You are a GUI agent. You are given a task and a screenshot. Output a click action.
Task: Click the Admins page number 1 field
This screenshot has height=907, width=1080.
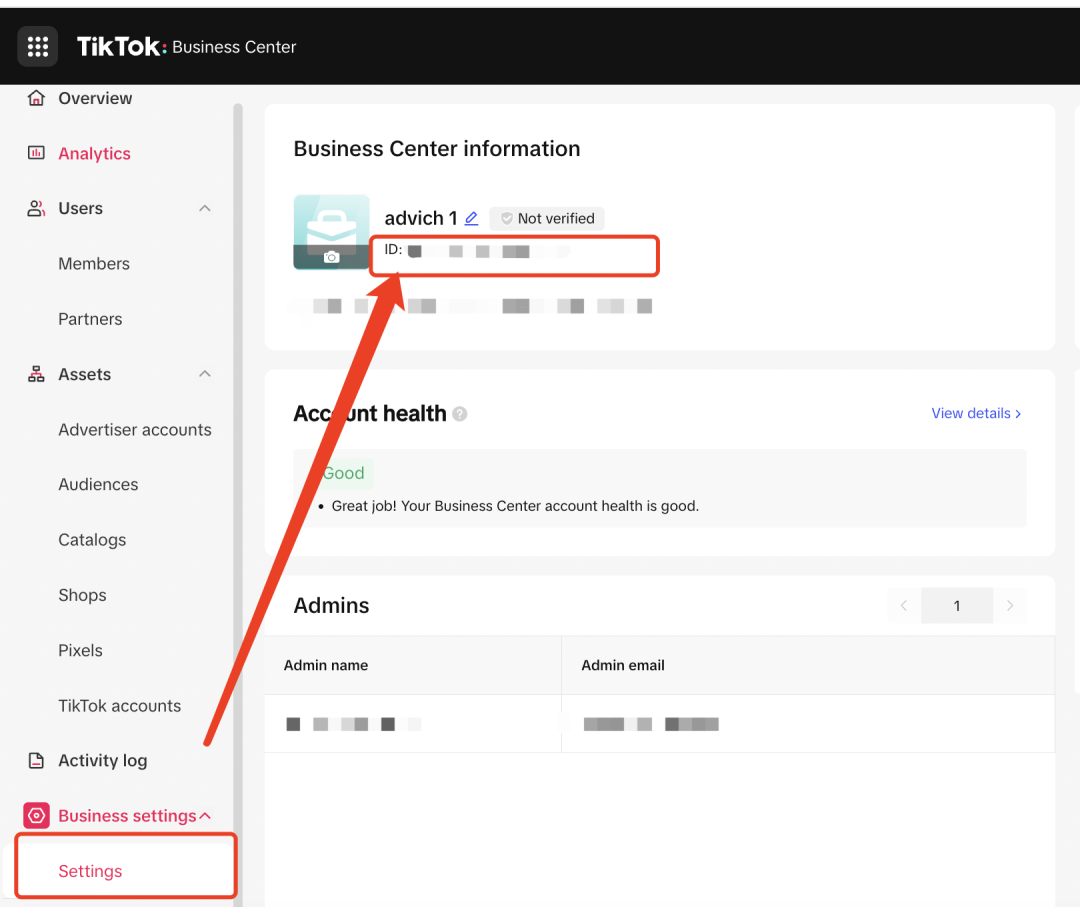pos(957,605)
